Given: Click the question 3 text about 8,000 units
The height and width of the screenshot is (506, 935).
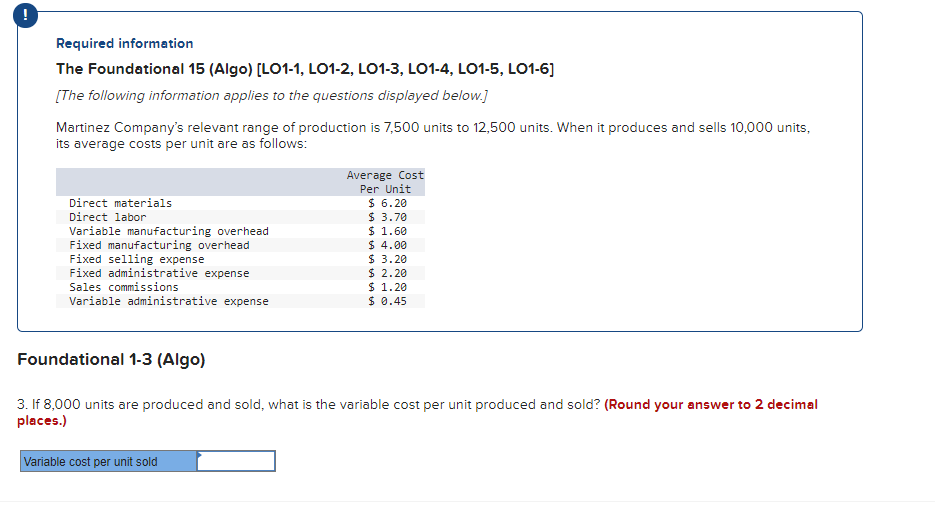Looking at the screenshot, I should pyautogui.click(x=308, y=405).
